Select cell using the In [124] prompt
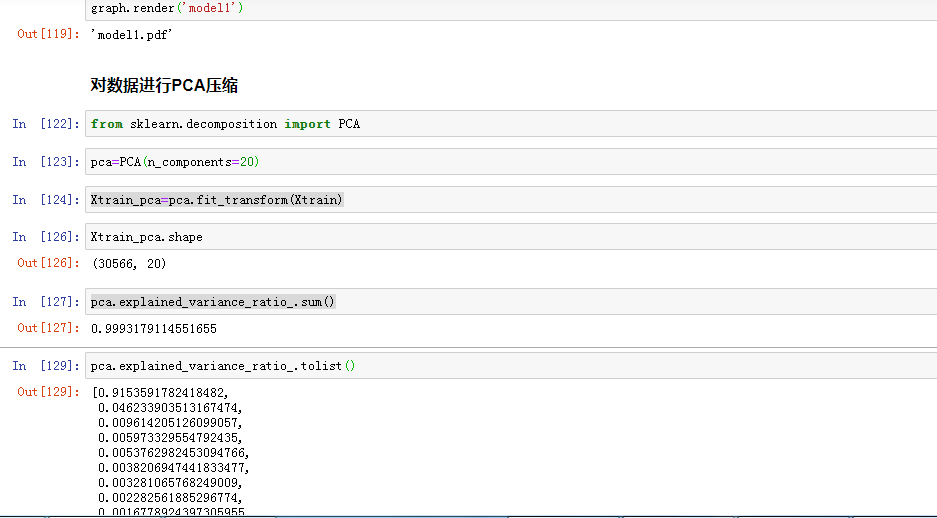The height and width of the screenshot is (518, 937). point(46,200)
